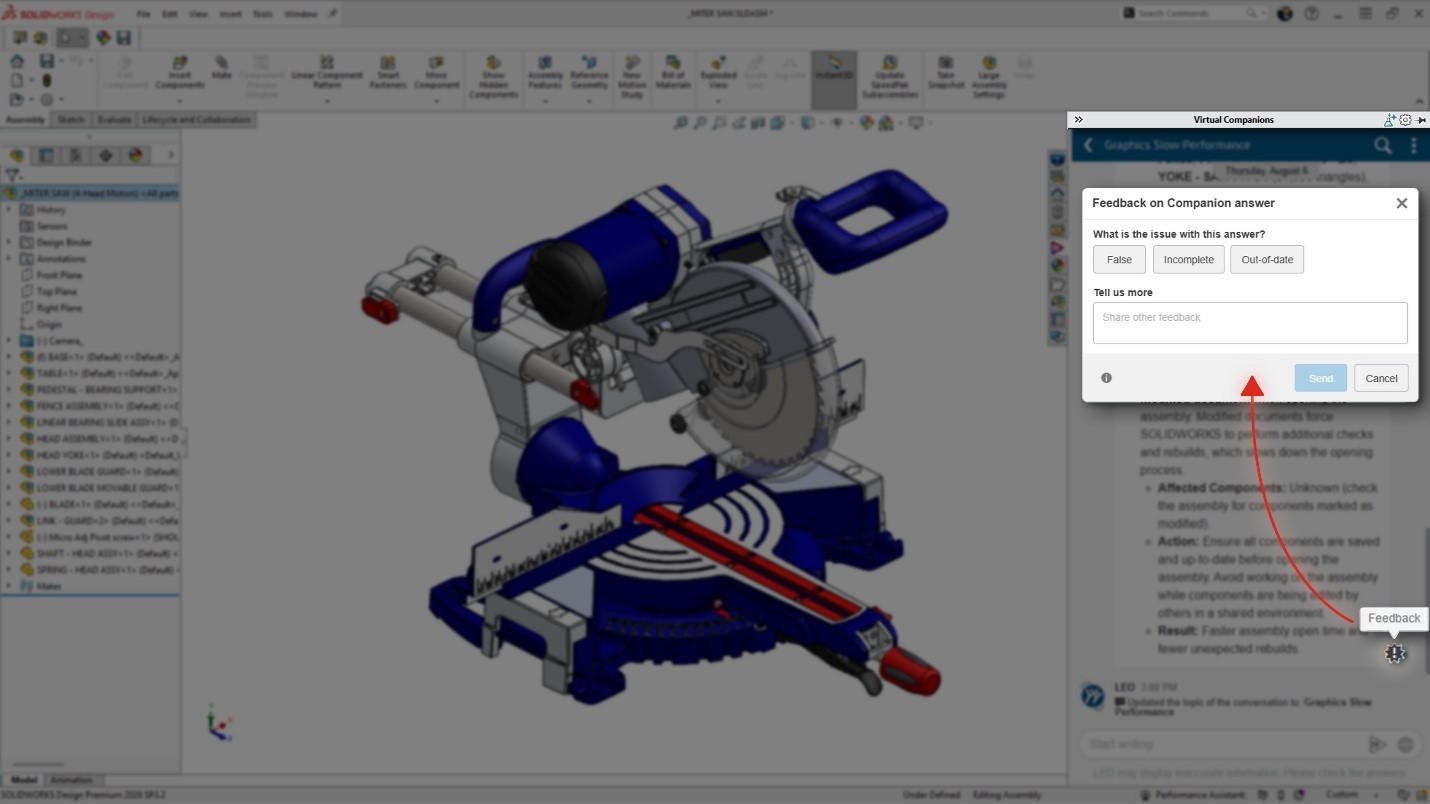The image size is (1430, 804).
Task: Open Large Assembly Settings
Action: point(988,76)
